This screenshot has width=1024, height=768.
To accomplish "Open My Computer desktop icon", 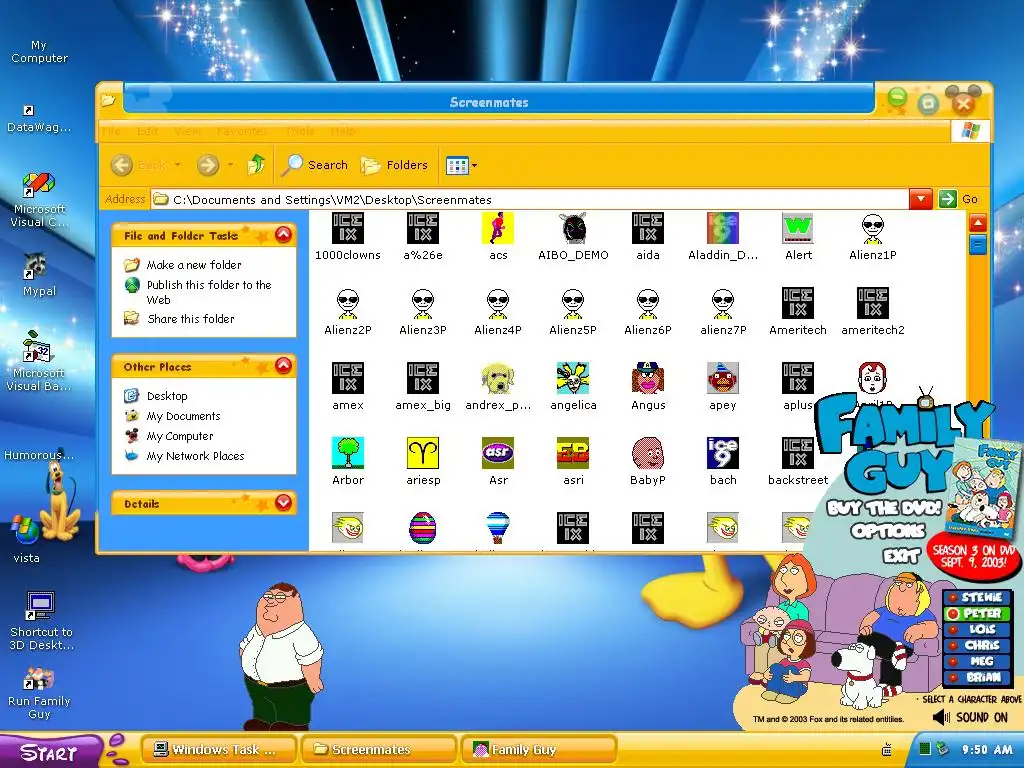I will coord(39,52).
